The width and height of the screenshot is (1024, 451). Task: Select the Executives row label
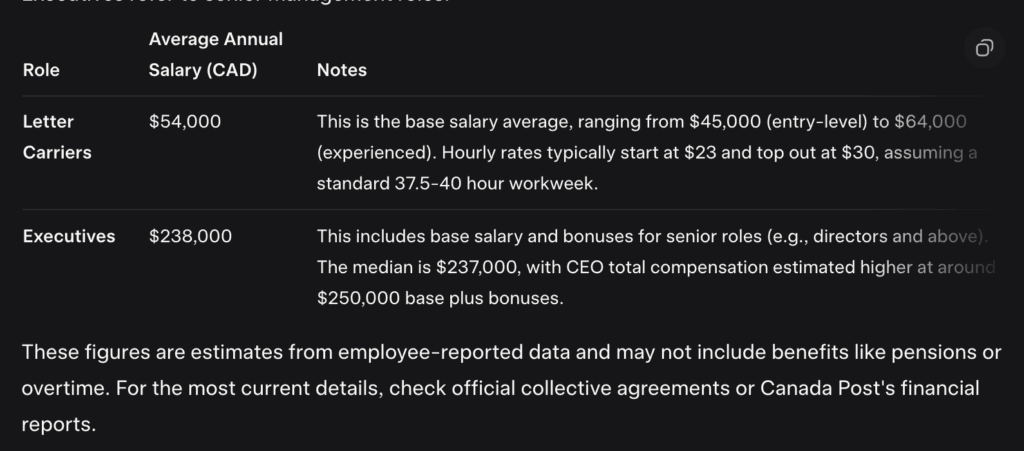(x=68, y=237)
